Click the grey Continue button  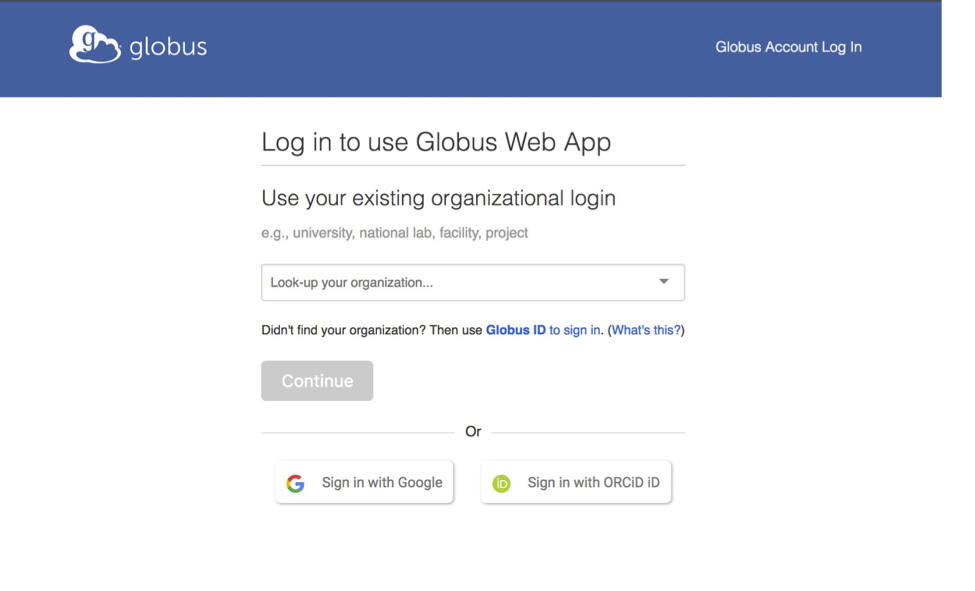coord(317,381)
